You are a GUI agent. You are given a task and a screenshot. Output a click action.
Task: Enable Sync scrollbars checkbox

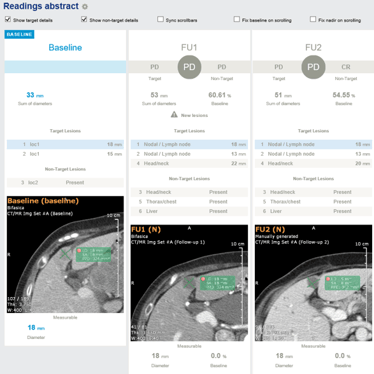coord(160,19)
